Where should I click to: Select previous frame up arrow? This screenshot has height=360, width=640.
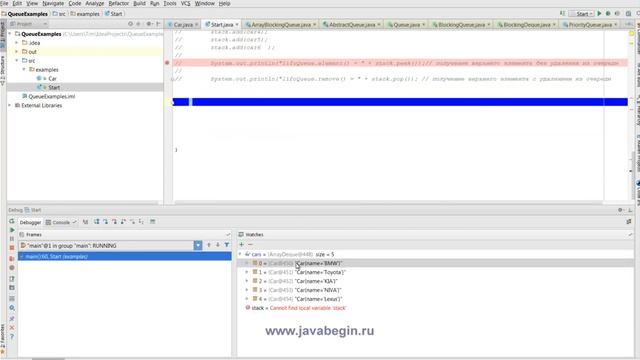[209, 245]
